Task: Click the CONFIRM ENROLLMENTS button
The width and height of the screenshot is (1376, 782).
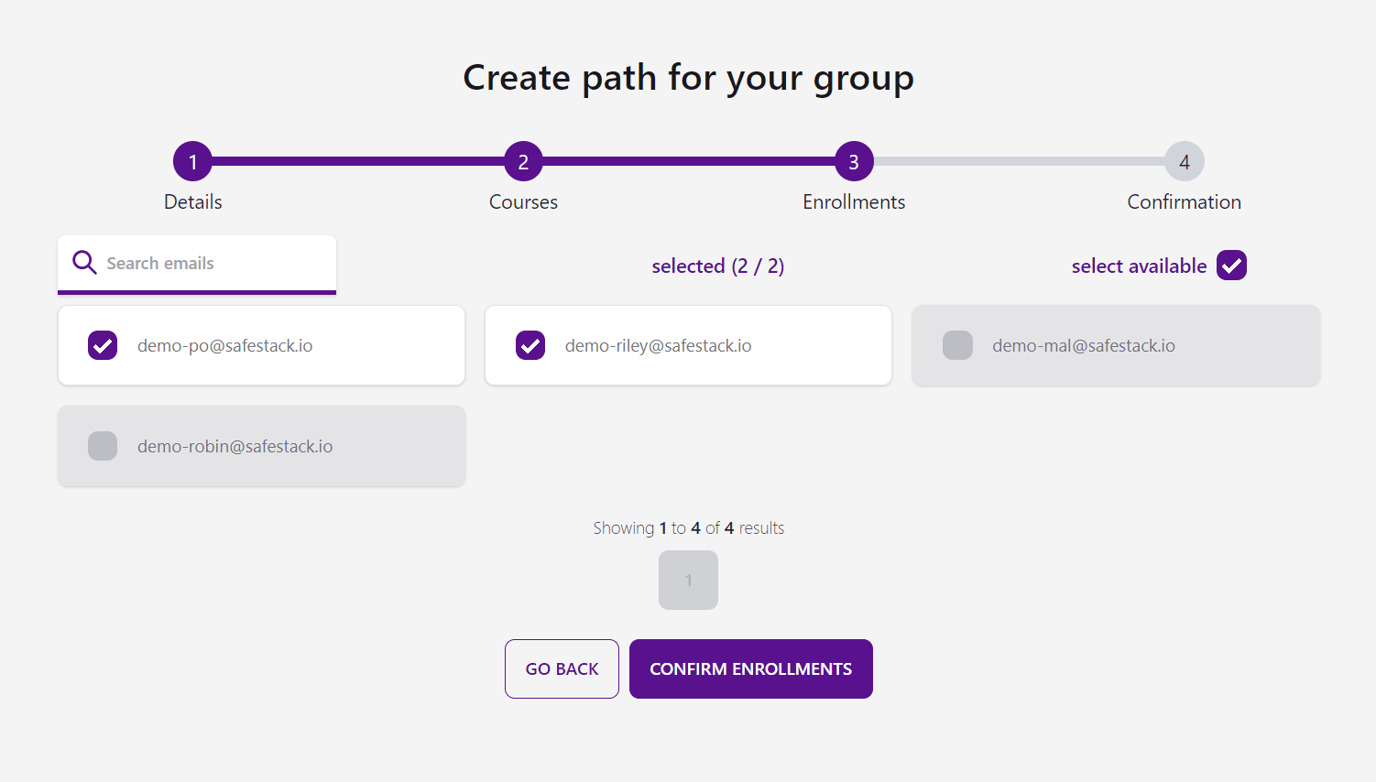Action: [750, 668]
